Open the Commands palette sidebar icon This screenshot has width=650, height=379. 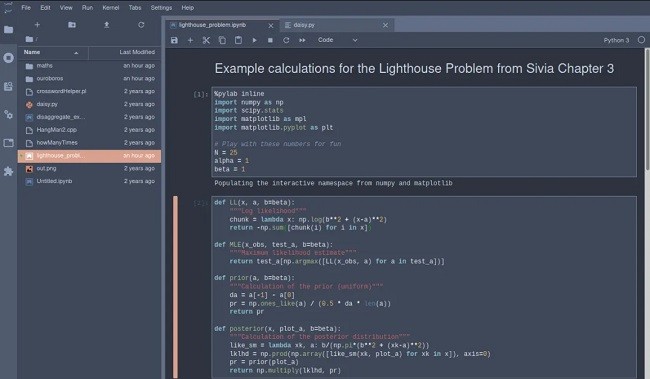tap(8, 86)
